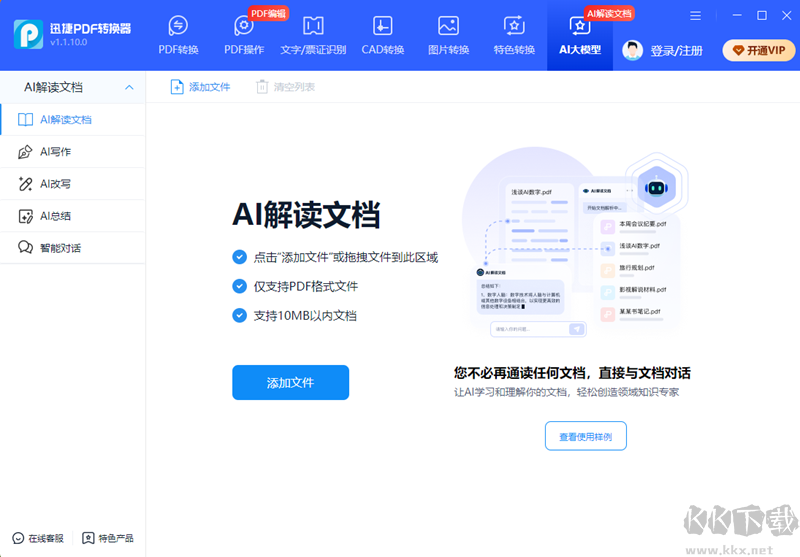Image resolution: width=800 pixels, height=557 pixels.
Task: Select AI总结 in the sidebar
Action: tap(72, 216)
